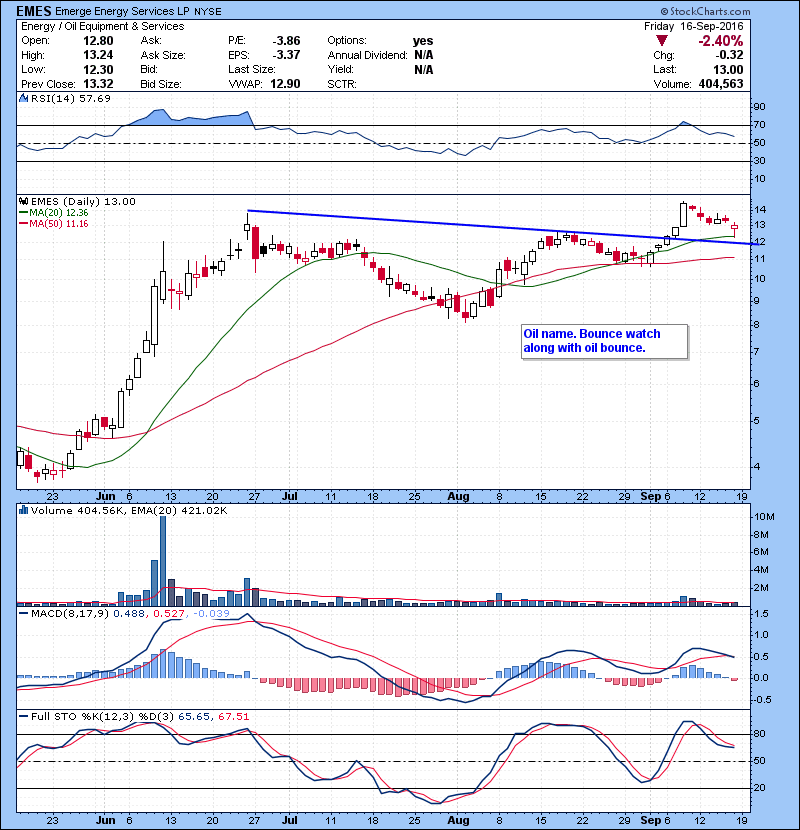
Task: Click the tall June 13 volume spike bar
Action: point(163,561)
